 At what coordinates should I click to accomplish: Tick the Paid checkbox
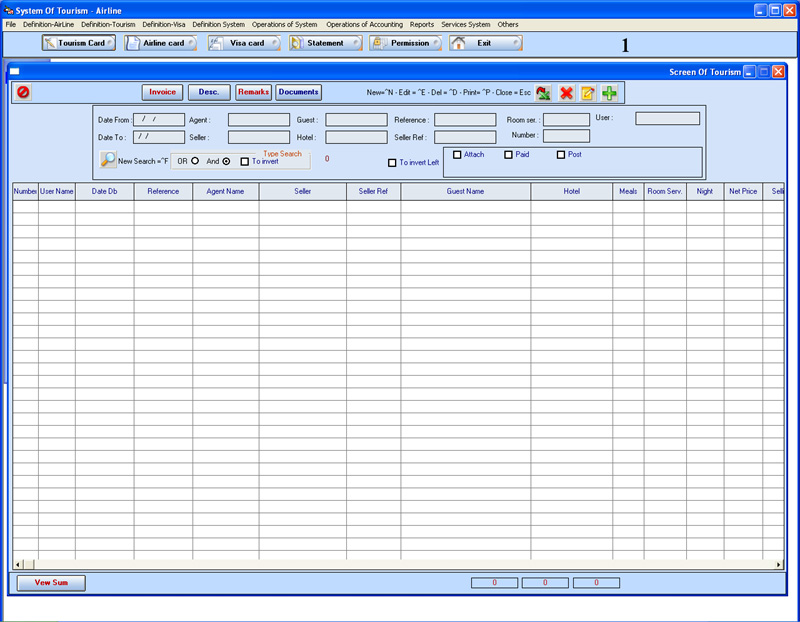point(509,155)
